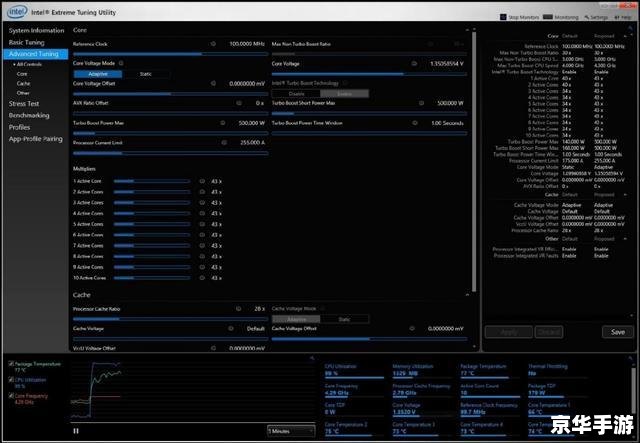This screenshot has width=640, height=443.
Task: Click the info icon beside Cache Voltage Offset
Action: [x=412, y=328]
